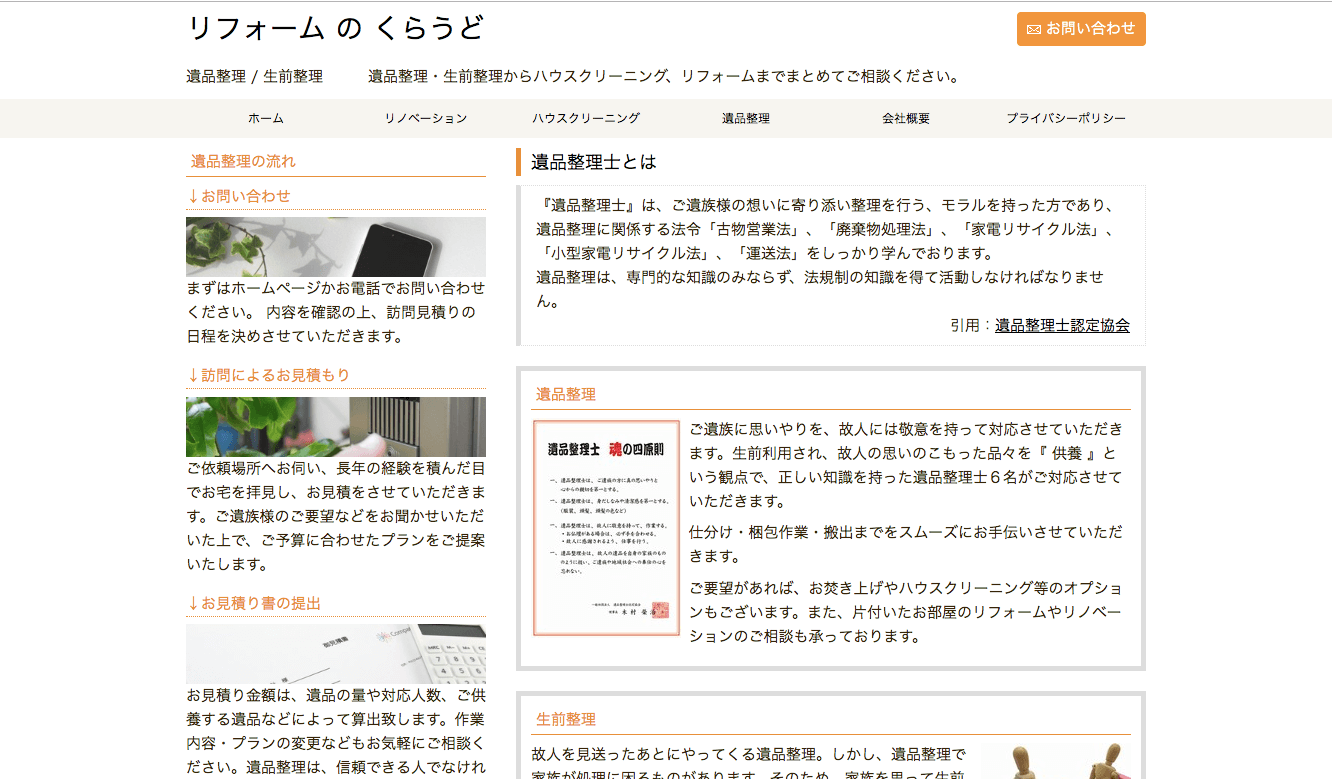This screenshot has width=1332, height=779.
Task: Click the green plant visit-estimate photo
Action: pyautogui.click(x=336, y=427)
